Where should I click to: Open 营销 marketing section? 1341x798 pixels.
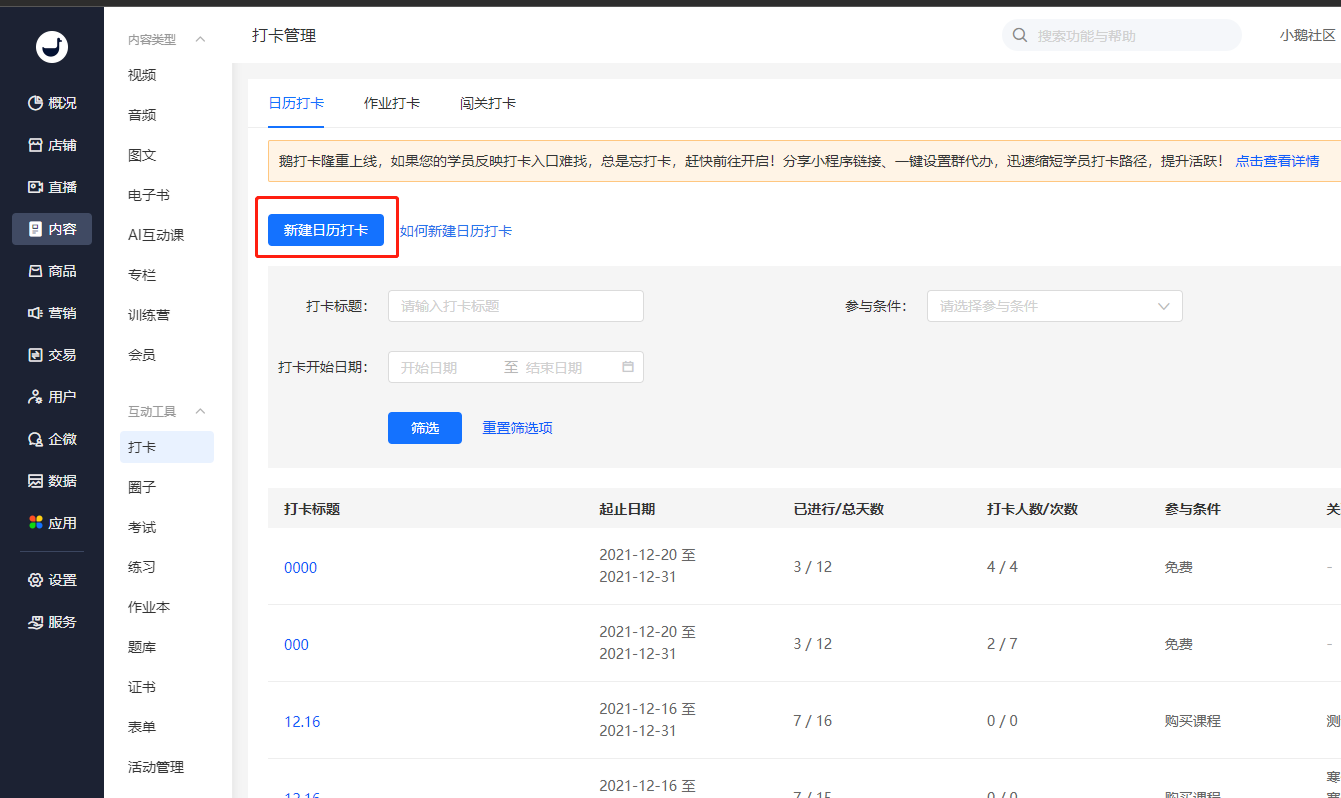click(52, 313)
